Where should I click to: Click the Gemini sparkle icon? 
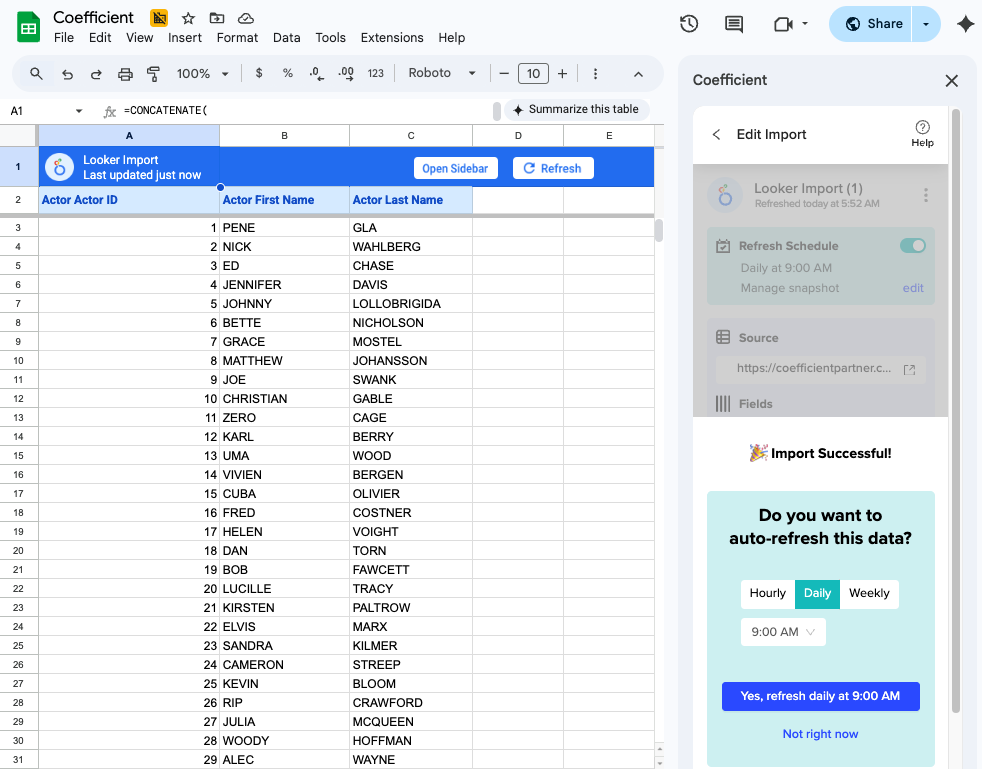pyautogui.click(x=965, y=25)
